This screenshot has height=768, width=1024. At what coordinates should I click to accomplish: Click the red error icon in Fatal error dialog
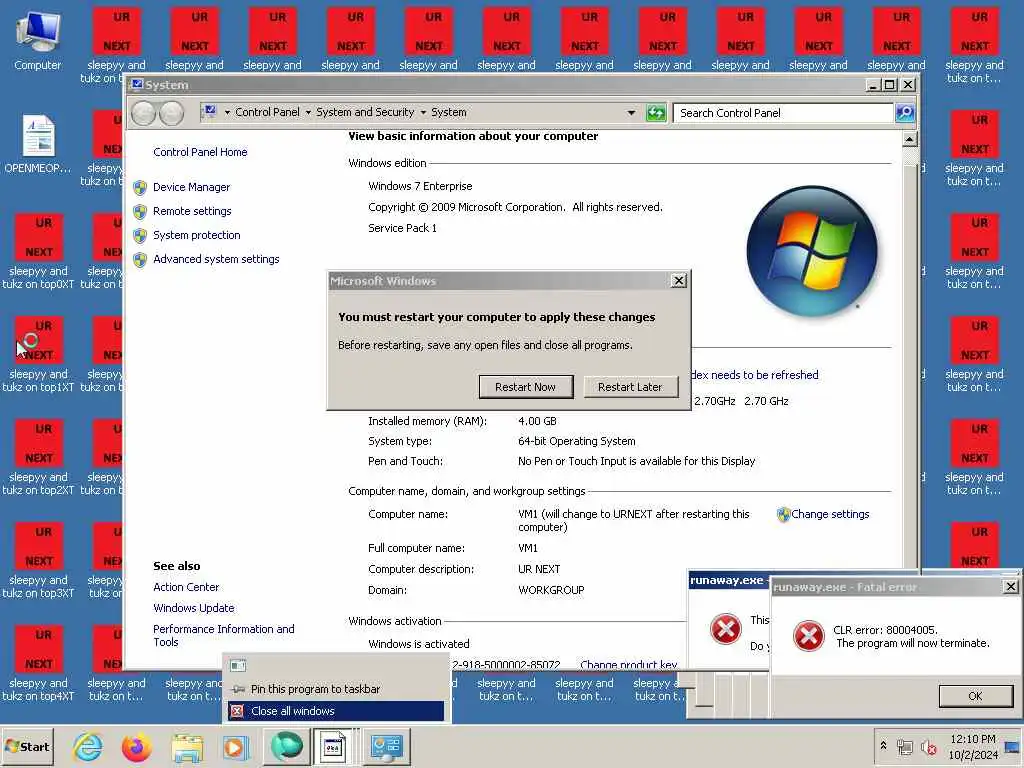coord(808,635)
